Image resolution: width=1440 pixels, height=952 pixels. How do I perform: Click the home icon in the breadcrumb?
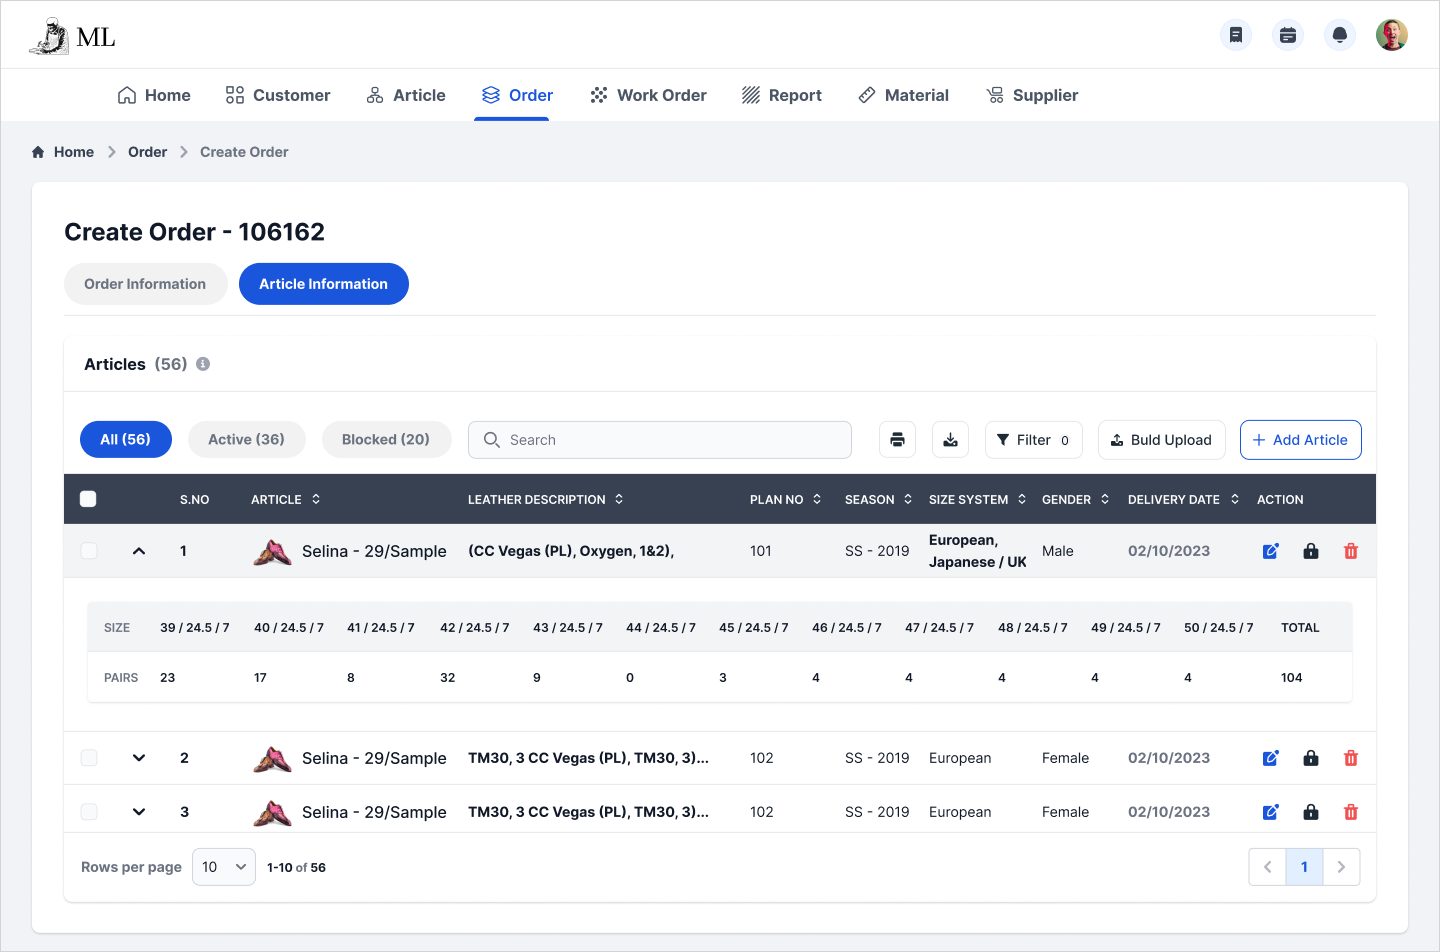click(38, 152)
